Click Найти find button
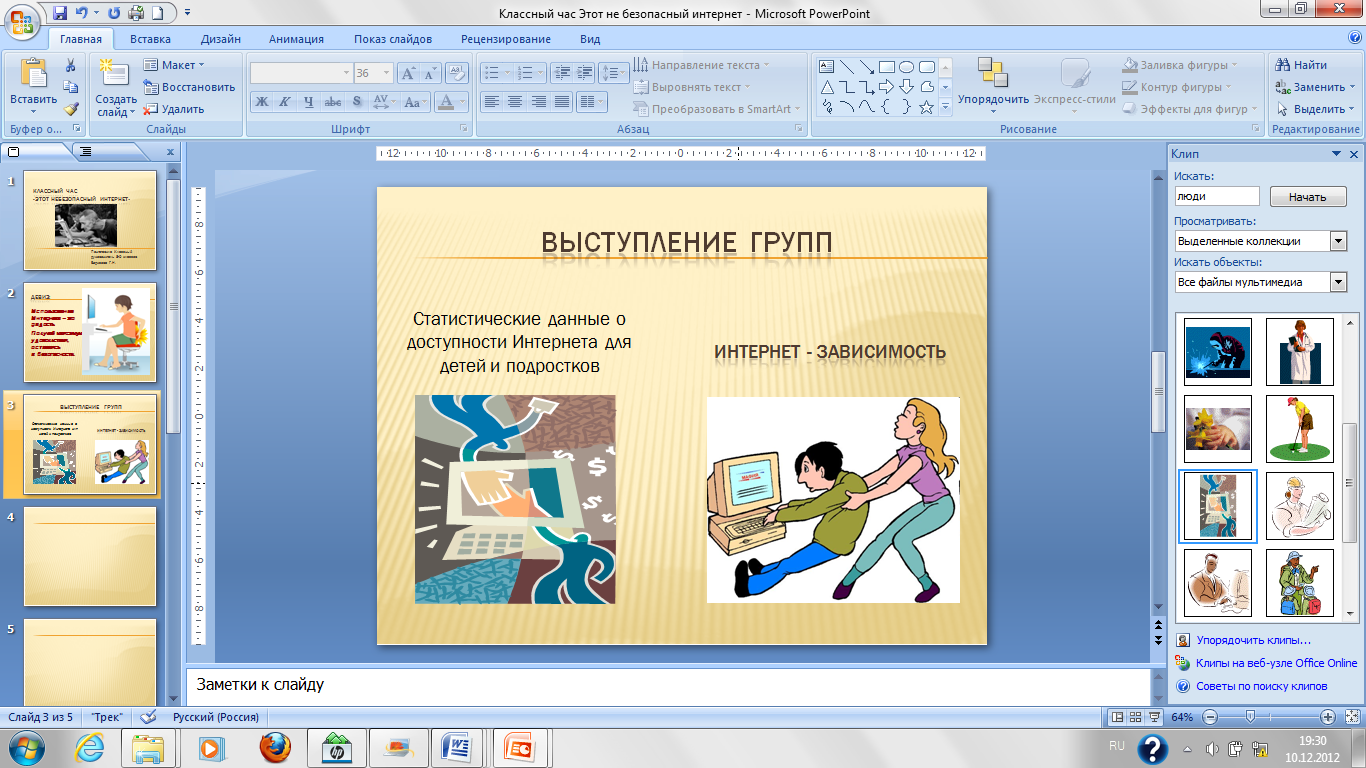The height and width of the screenshot is (768, 1366). [1300, 65]
